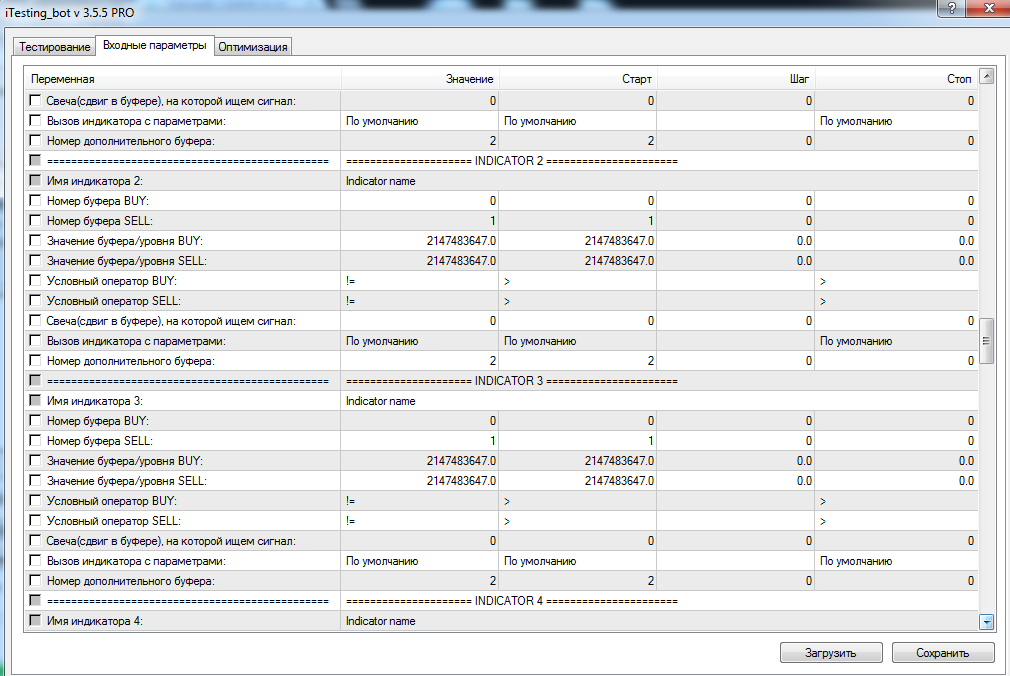The width and height of the screenshot is (1010, 676).
Task: Tick the Имя индикатора 3 checkbox
Action: (36, 401)
